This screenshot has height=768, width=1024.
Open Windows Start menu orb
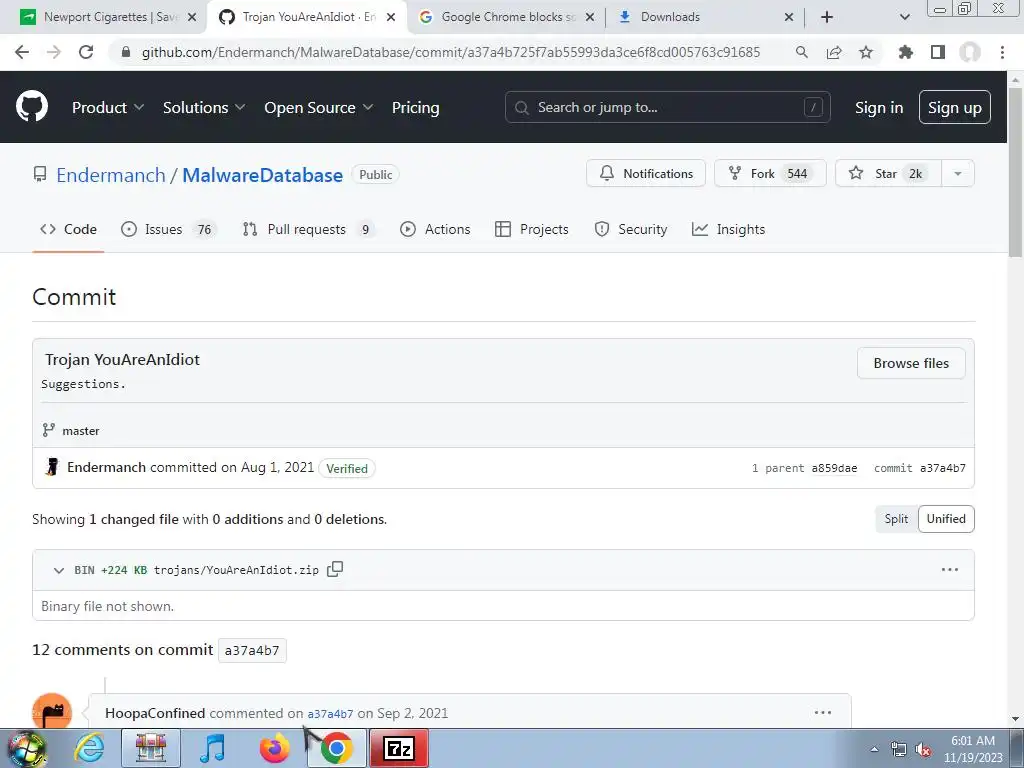click(27, 749)
